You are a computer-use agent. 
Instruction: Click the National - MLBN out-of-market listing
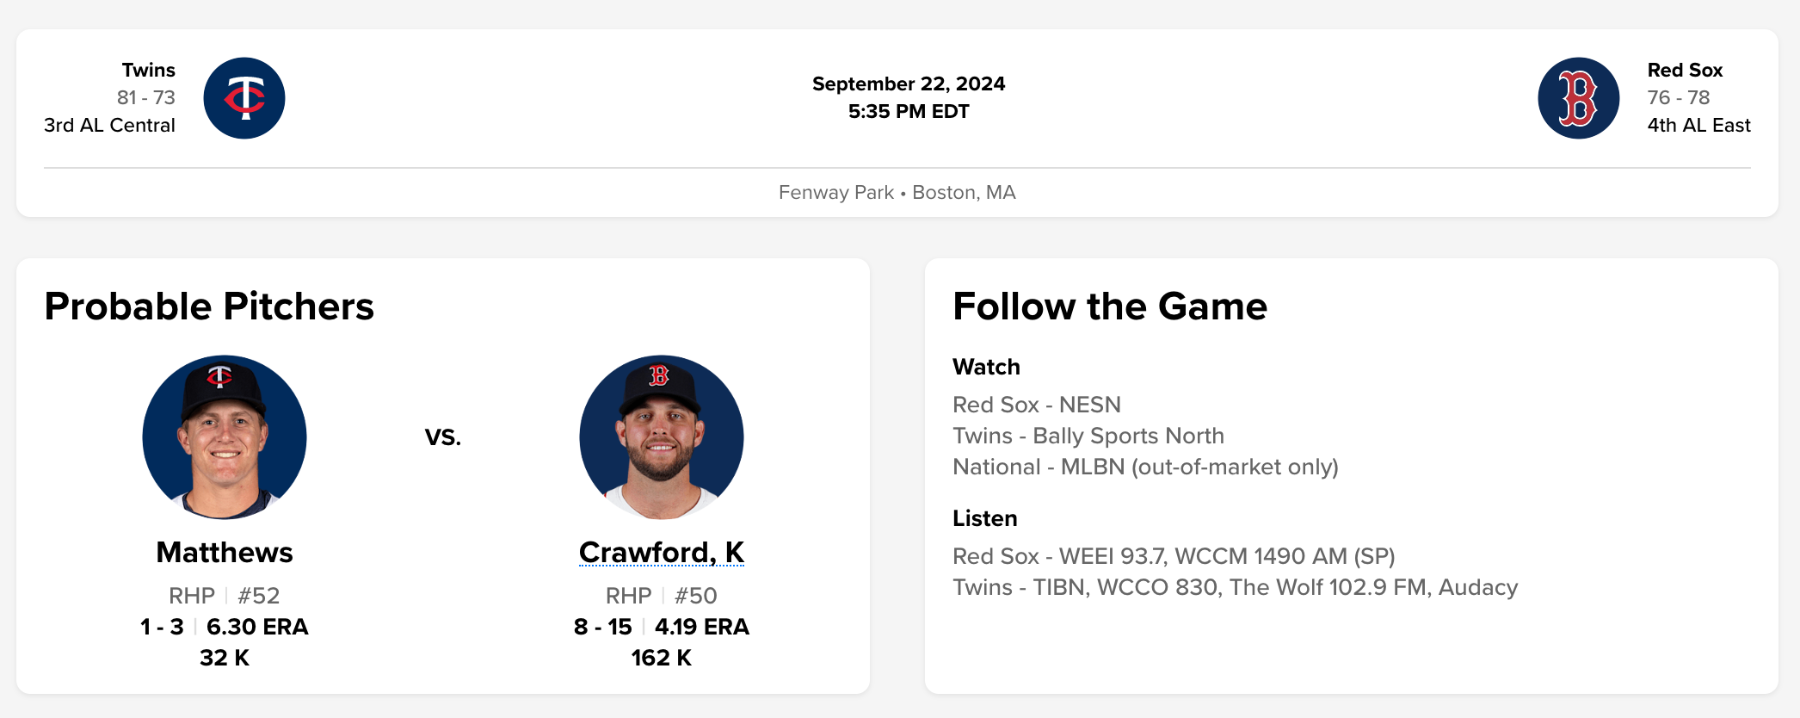tap(1145, 467)
